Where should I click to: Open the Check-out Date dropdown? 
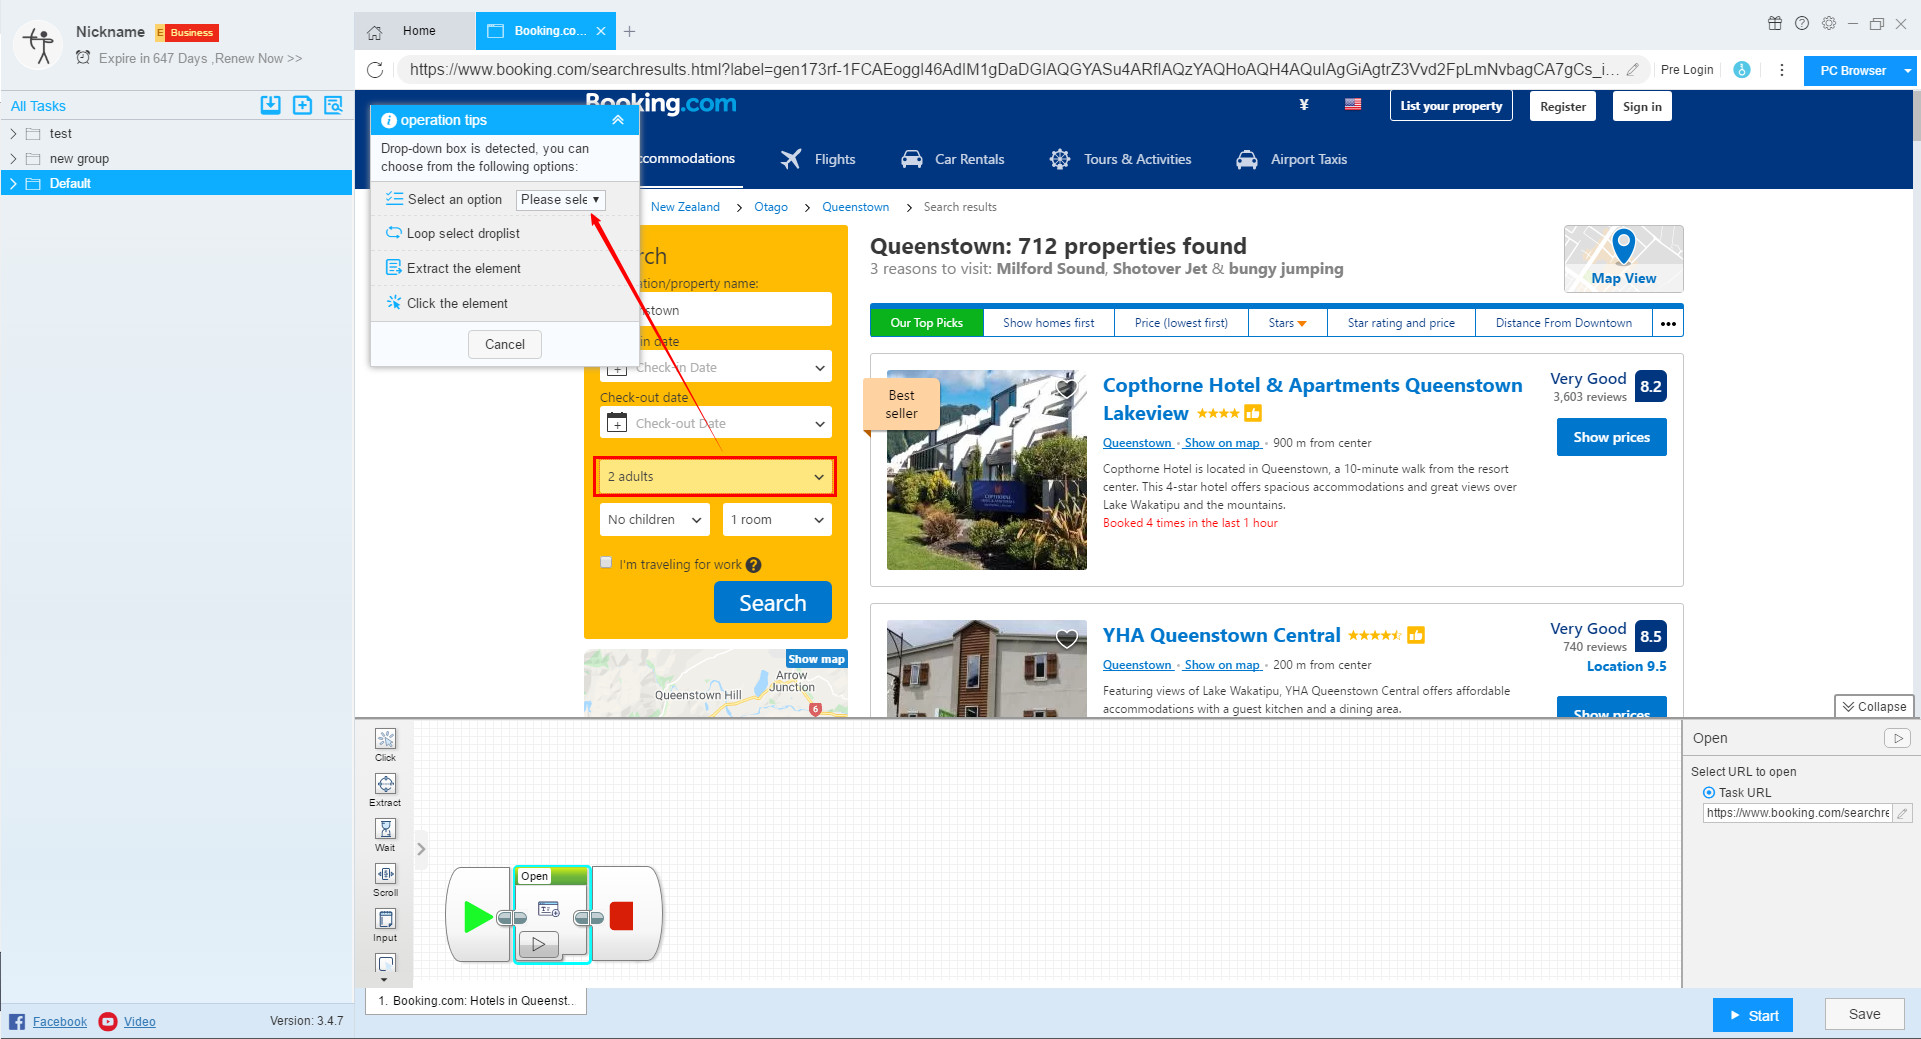[716, 423]
